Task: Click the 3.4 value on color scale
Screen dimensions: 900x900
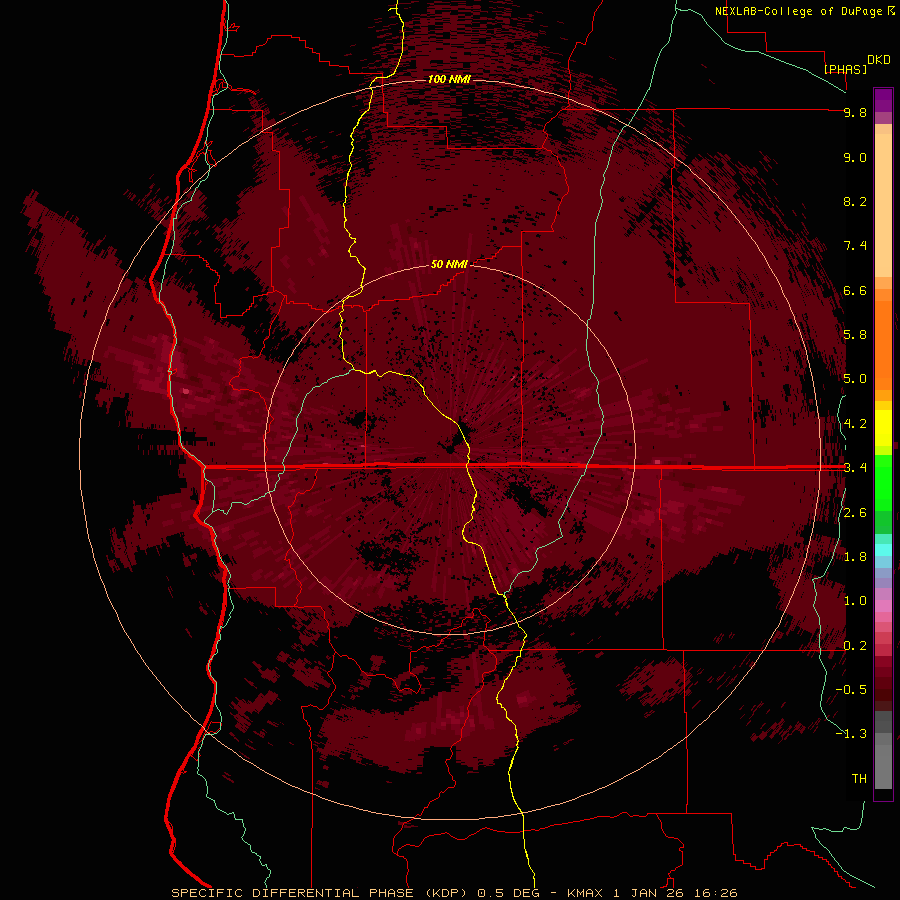Action: [855, 468]
